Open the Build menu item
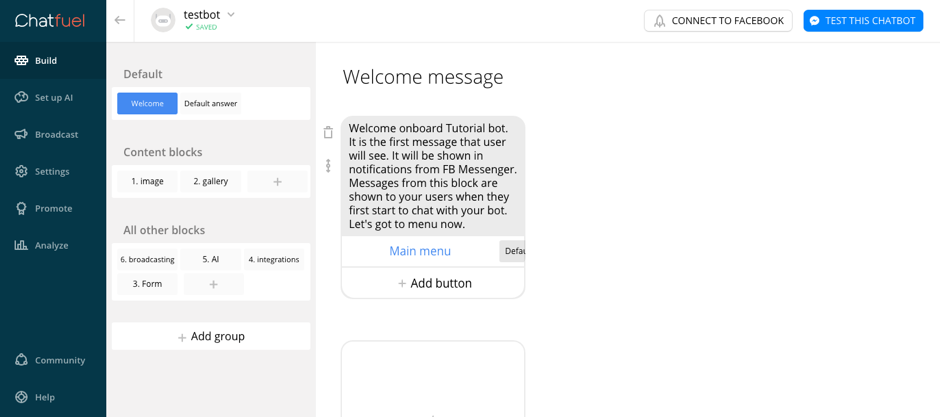This screenshot has height=417, width=940. (x=53, y=61)
